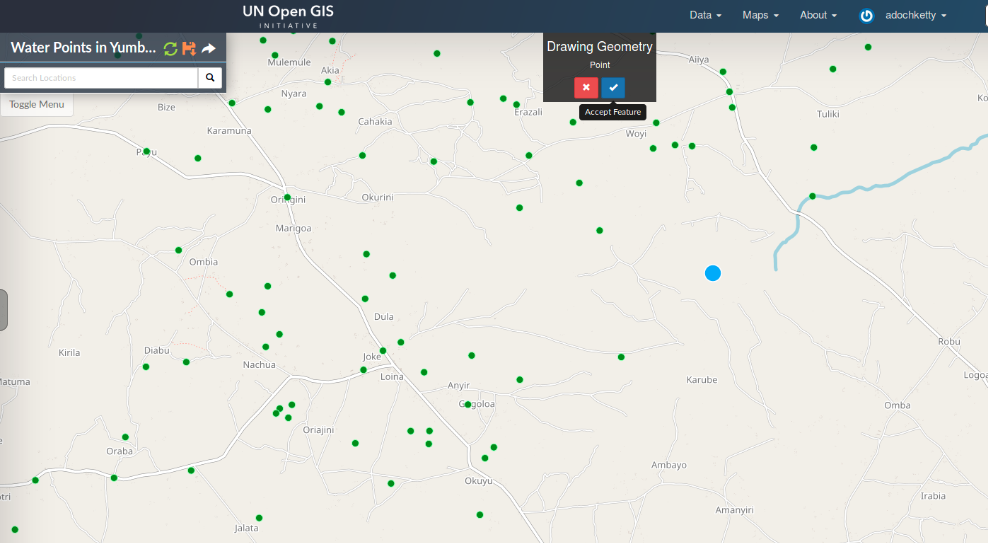988x543 pixels.
Task: Open the gray side panel handle on left edge
Action: point(3,309)
